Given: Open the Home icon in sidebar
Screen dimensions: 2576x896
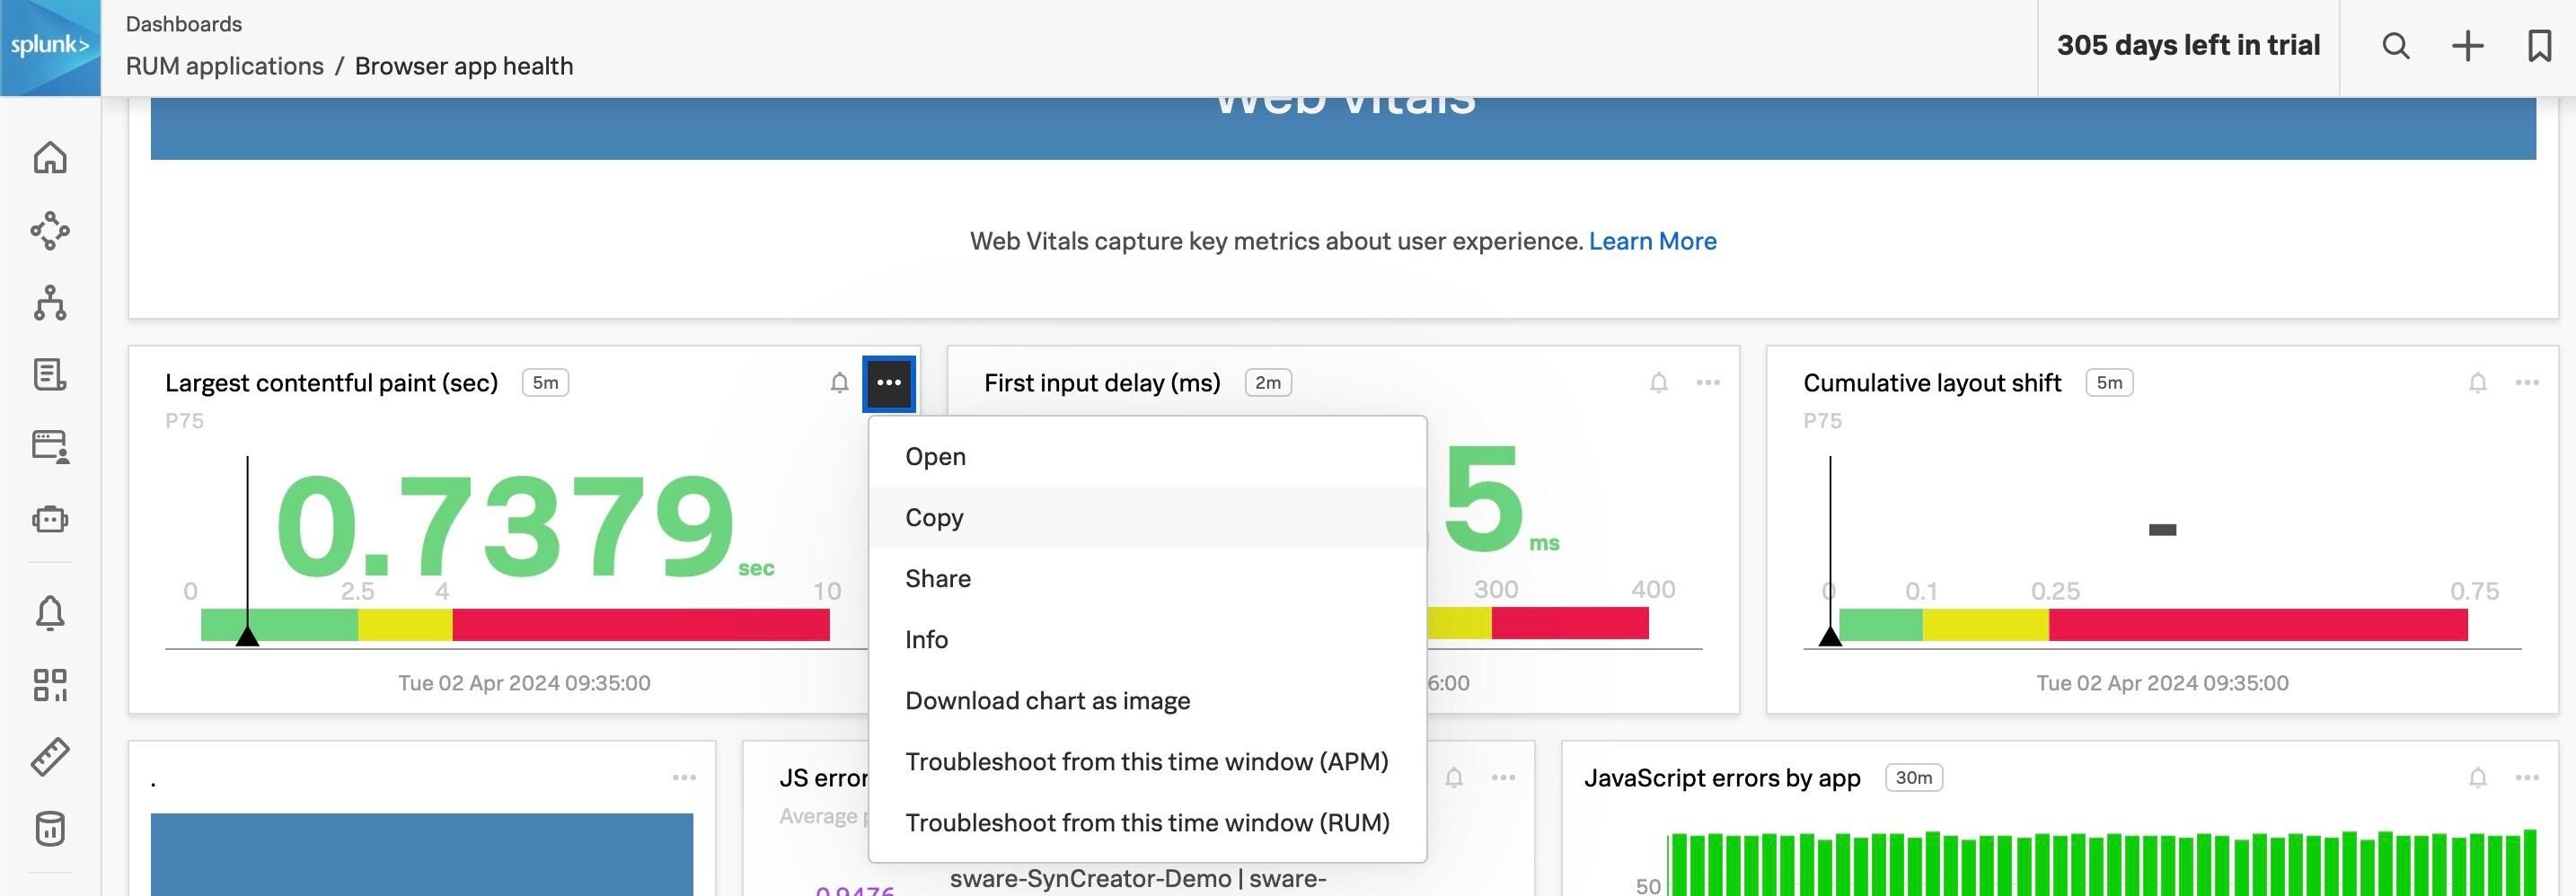Looking at the screenshot, I should point(50,158).
